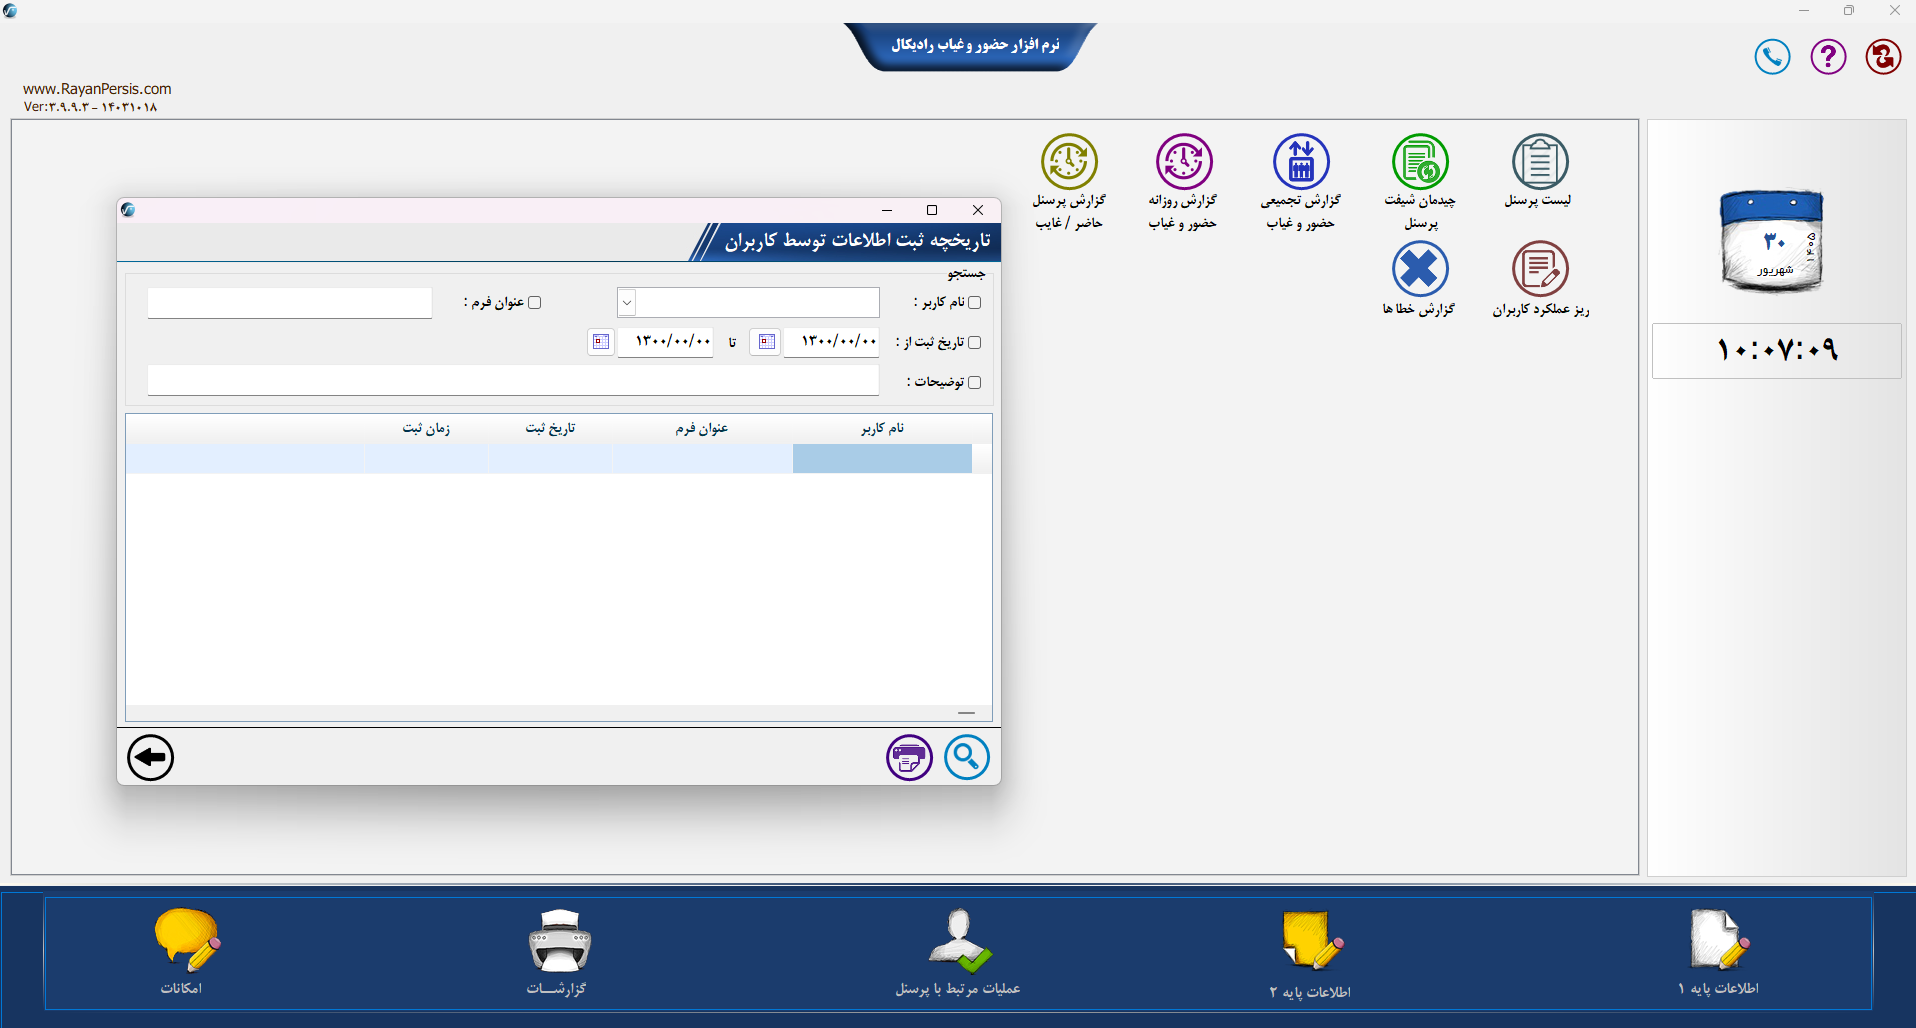
Task: Open گزارش خطا ها error report
Action: pyautogui.click(x=1420, y=269)
